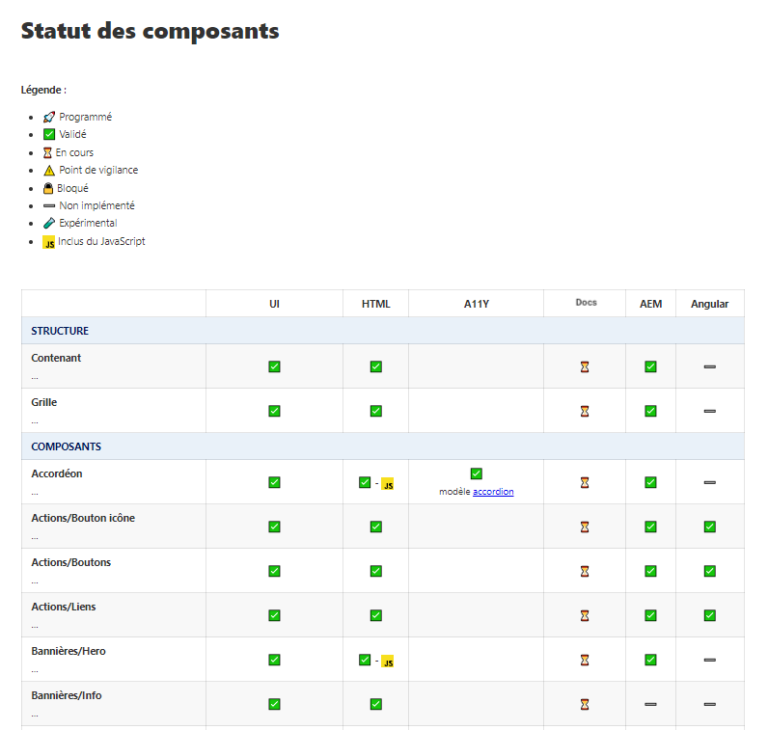
Task: Expand the ellipsis under Bannières/Hero
Action: click(x=35, y=670)
